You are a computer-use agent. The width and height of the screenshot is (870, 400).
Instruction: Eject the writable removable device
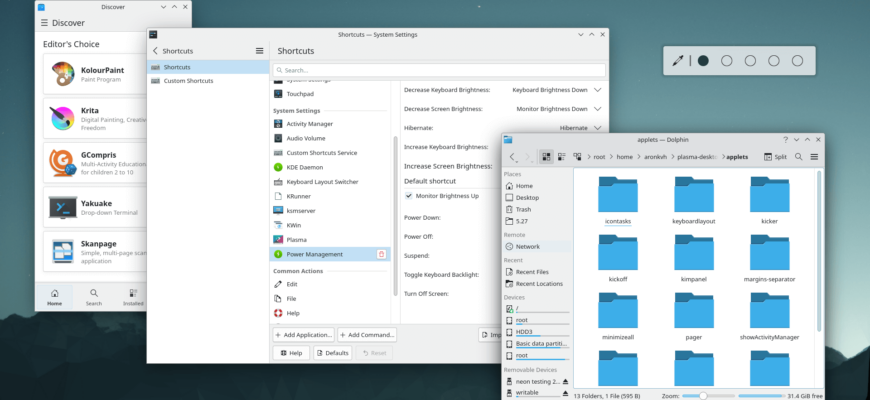point(565,393)
